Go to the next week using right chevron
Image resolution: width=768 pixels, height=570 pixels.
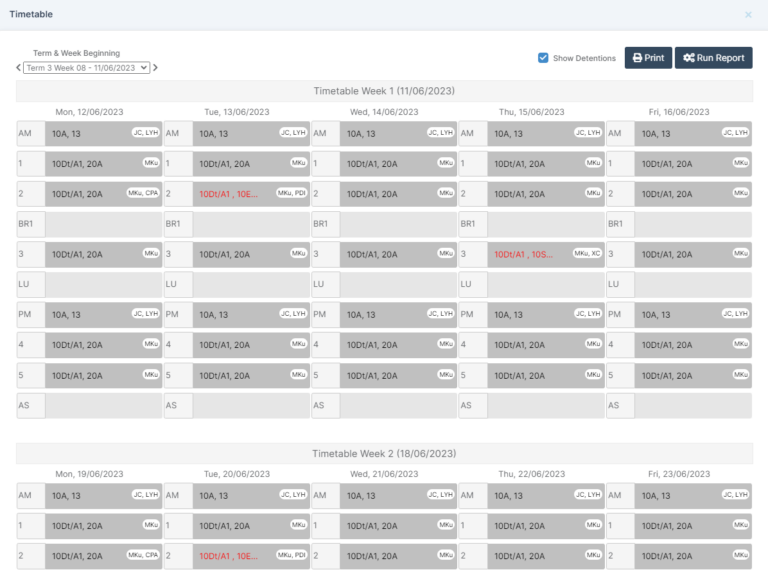156,68
